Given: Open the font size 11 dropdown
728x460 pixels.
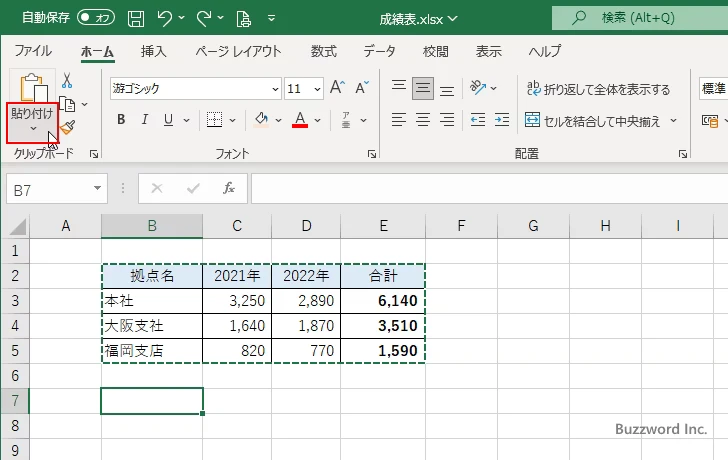Looking at the screenshot, I should pos(318,89).
